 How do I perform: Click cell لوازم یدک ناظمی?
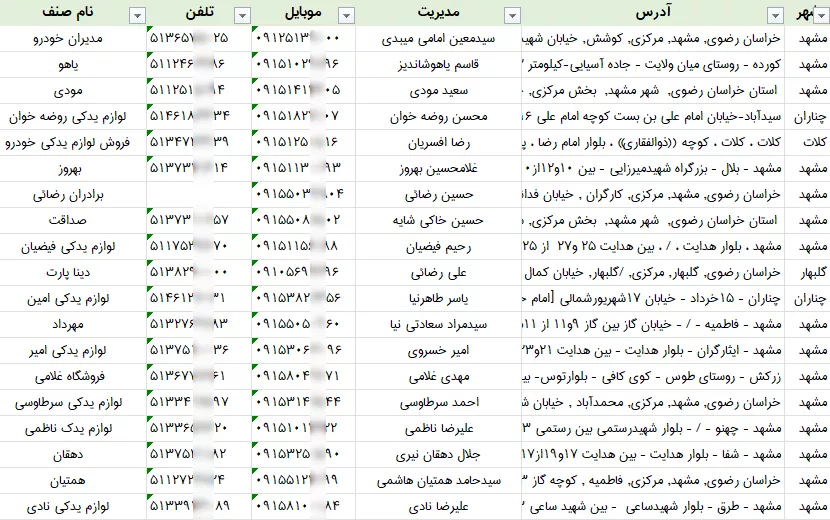pos(73,428)
